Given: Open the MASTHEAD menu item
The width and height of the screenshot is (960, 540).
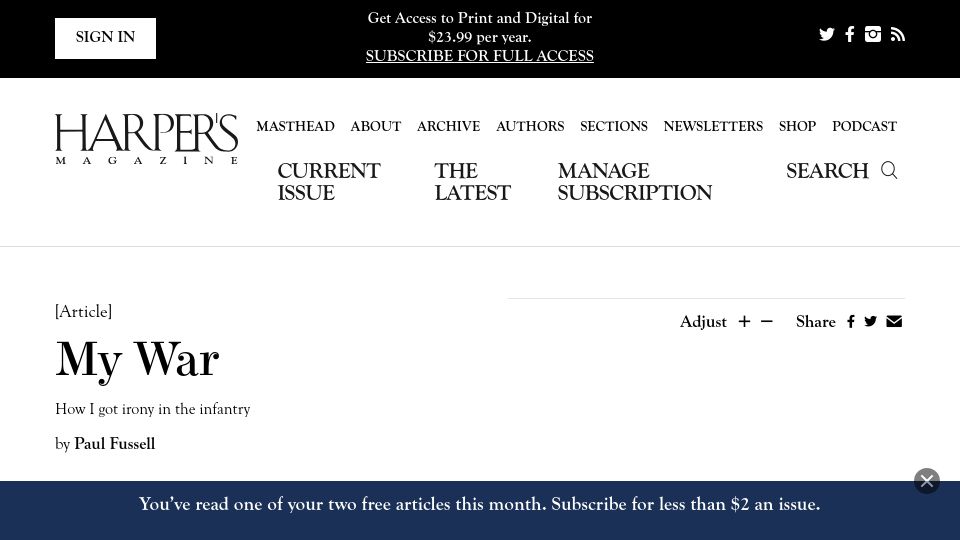Looking at the screenshot, I should click(295, 126).
